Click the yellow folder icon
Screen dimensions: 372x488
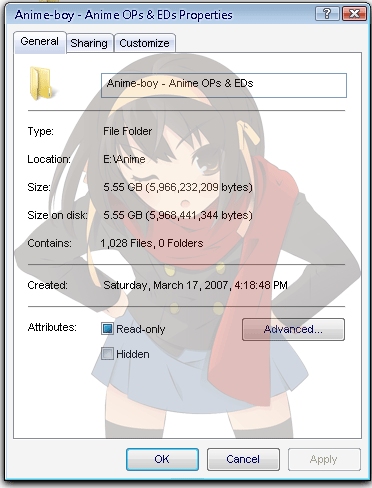click(41, 83)
